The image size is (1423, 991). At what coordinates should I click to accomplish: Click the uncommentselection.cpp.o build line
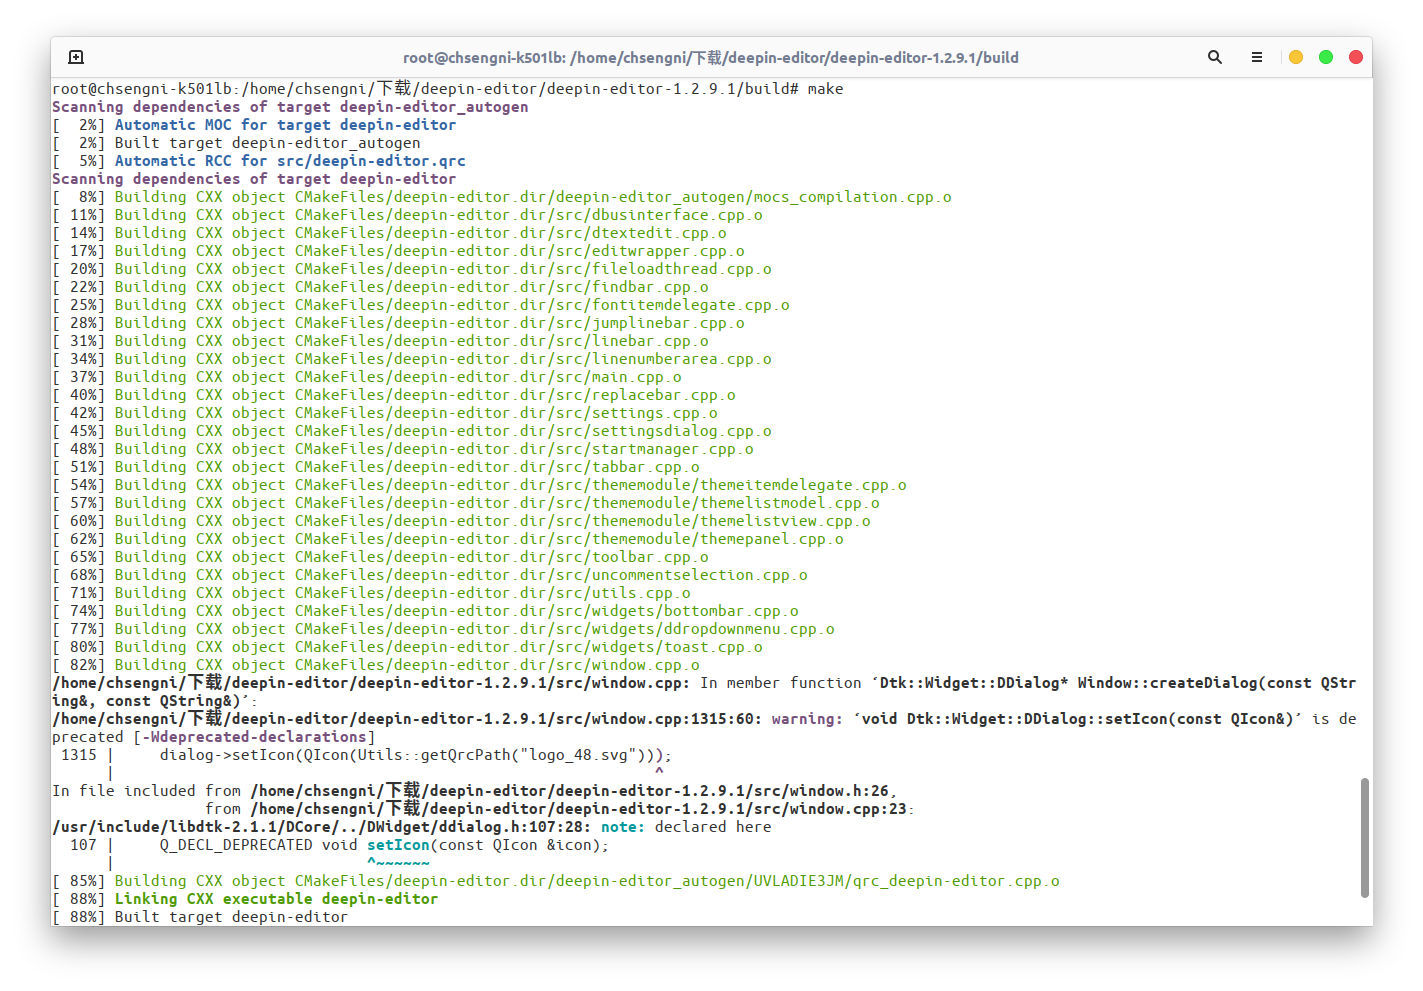pyautogui.click(x=430, y=575)
